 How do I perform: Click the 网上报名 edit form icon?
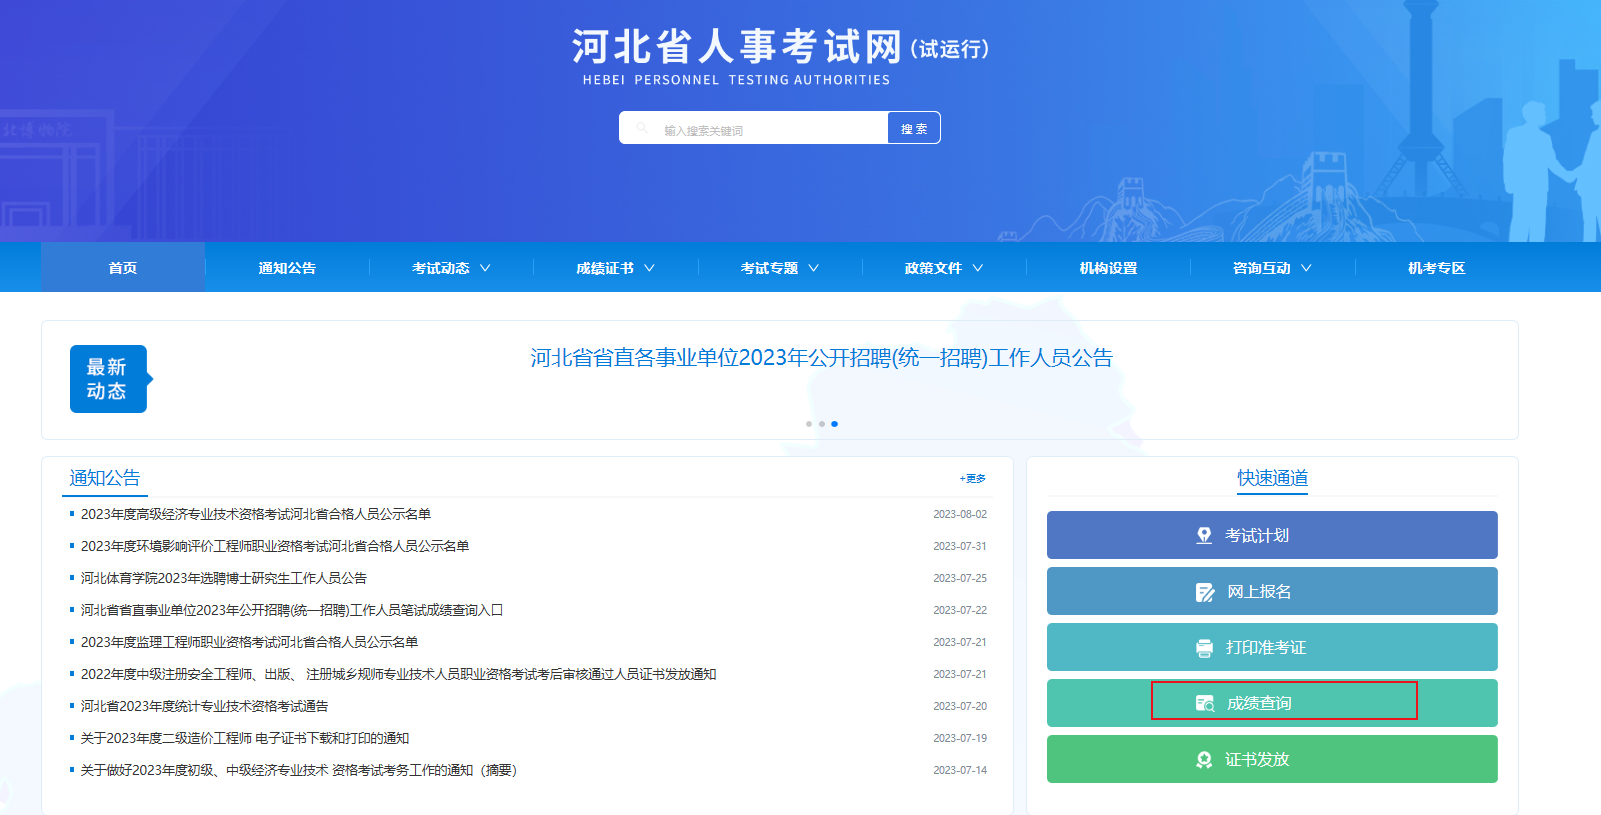[1205, 592]
